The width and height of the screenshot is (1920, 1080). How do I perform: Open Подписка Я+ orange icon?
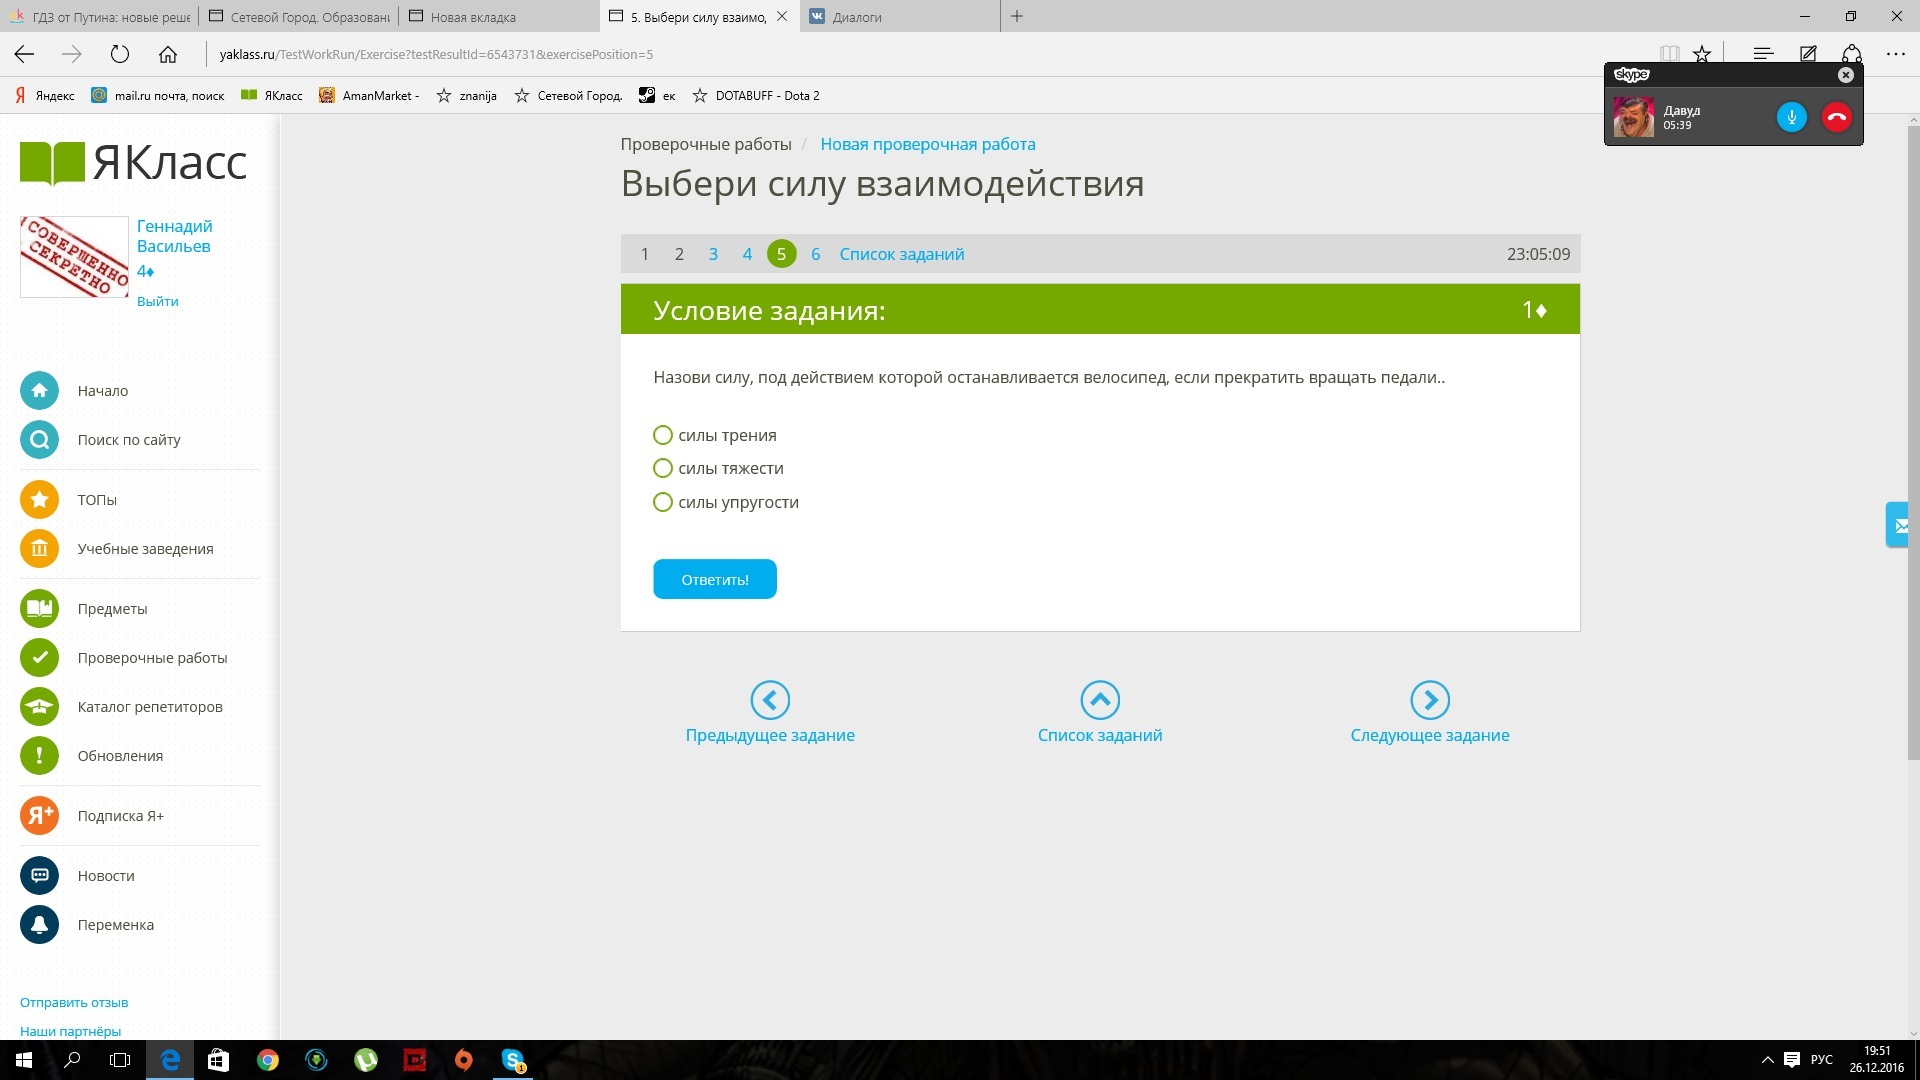pos(39,816)
